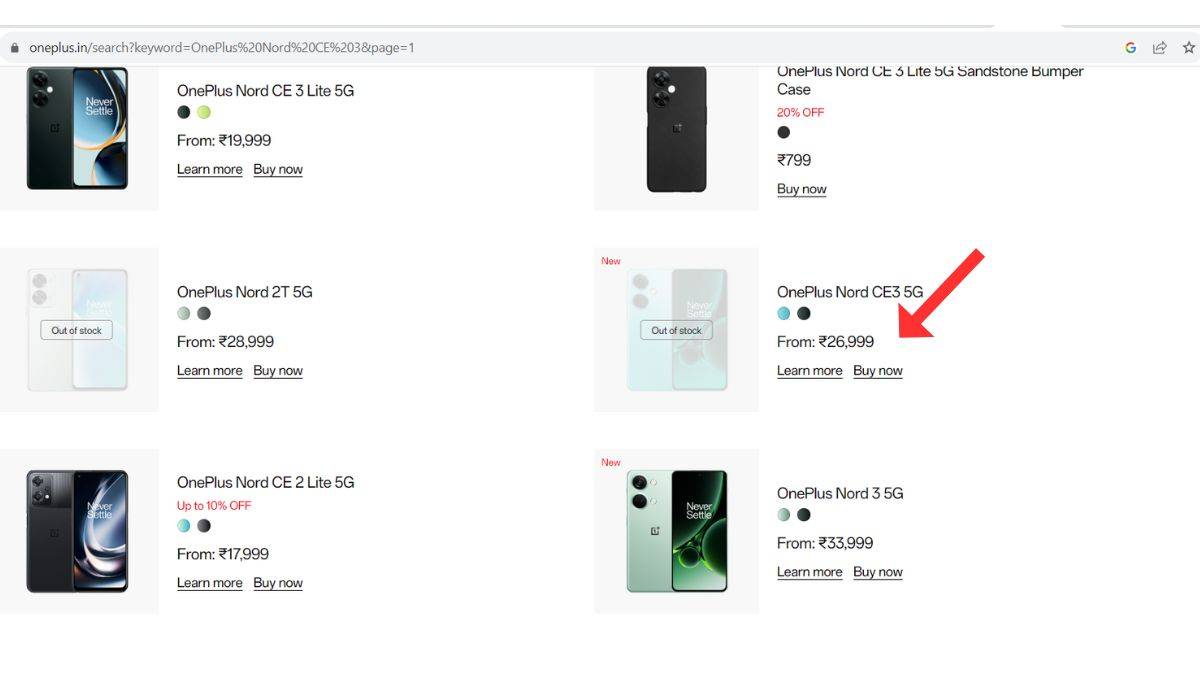
Task: Click the Google icon in the address bar
Action: point(1130,46)
